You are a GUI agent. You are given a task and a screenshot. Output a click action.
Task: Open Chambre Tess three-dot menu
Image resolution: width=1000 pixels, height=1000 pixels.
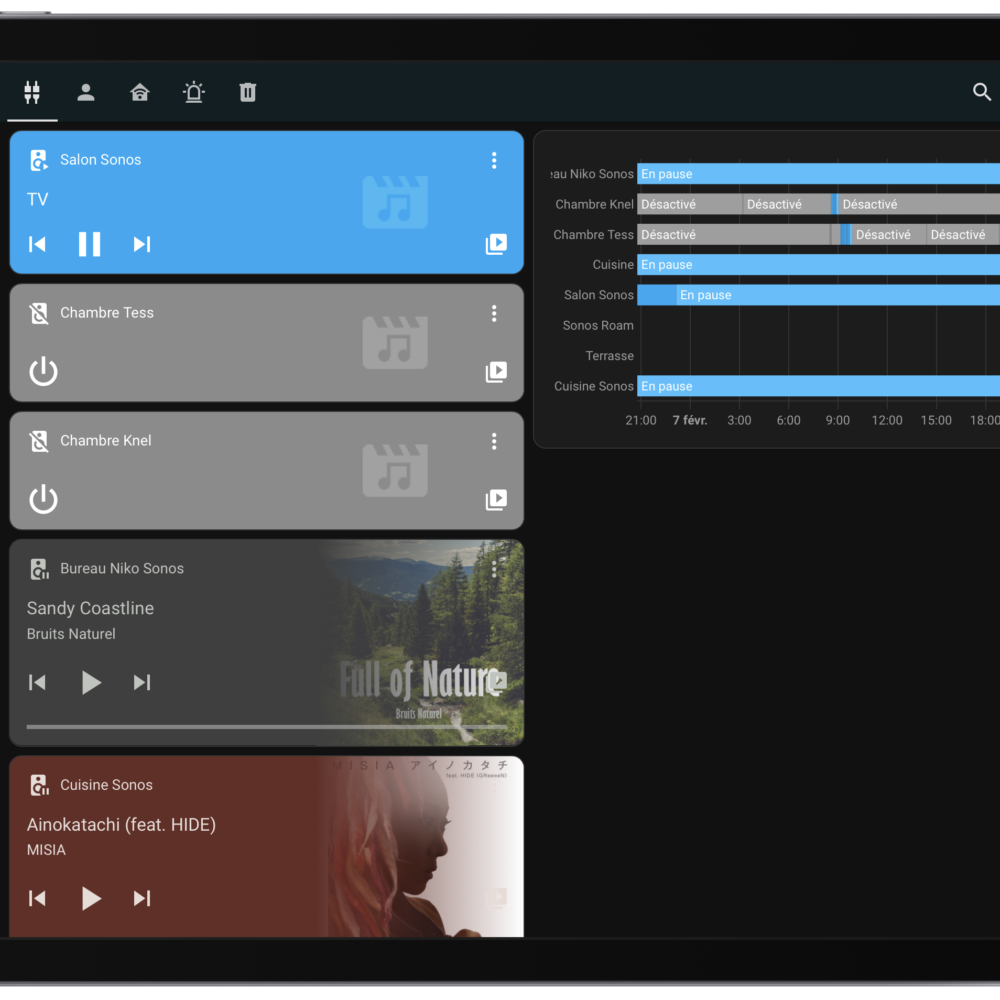coord(494,313)
